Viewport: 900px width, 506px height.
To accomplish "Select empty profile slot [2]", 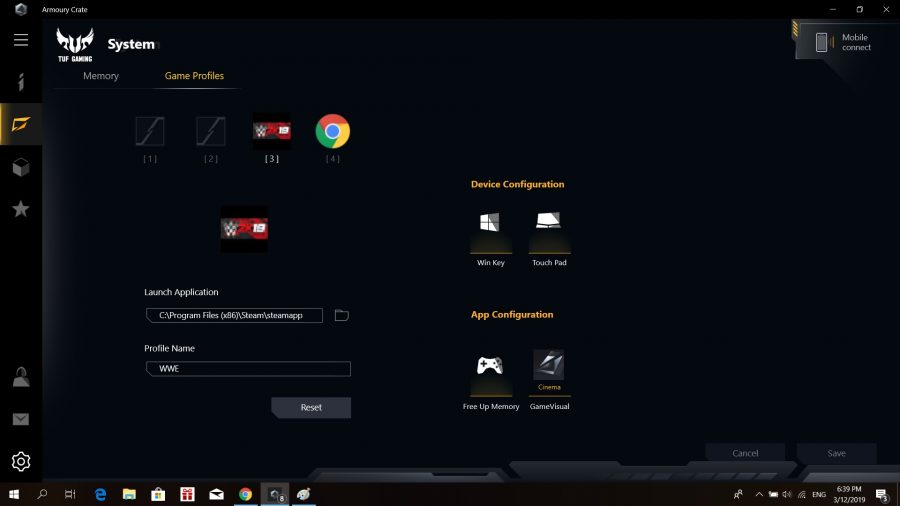I will pos(211,131).
